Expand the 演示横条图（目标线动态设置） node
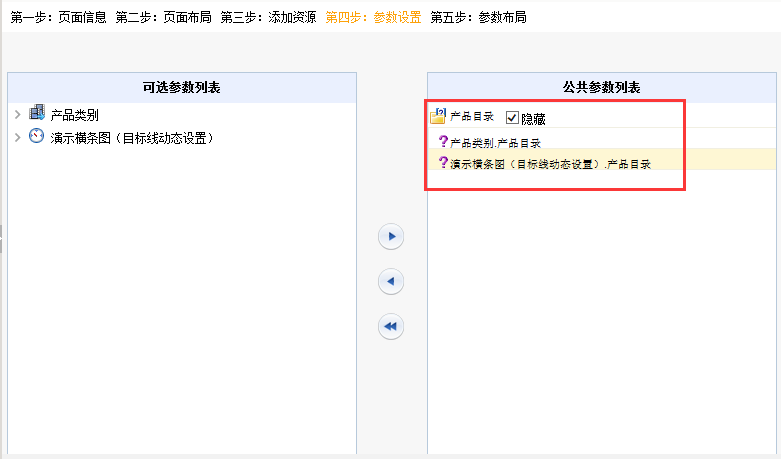This screenshot has height=459, width=781. coord(17,137)
